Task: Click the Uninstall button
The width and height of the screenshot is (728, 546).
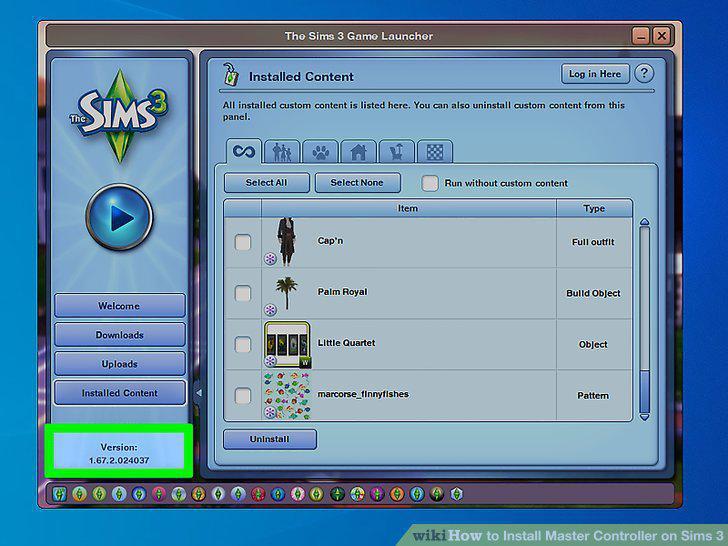Action: point(270,439)
